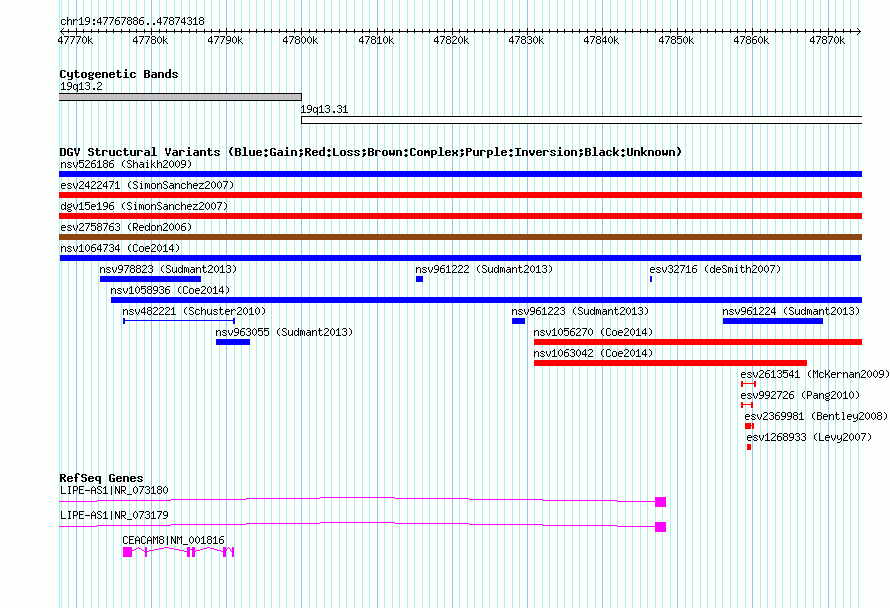The height and width of the screenshot is (608, 890).
Task: Click the nsv978823 (Sudmant2013) blue bar
Action: 150,279
